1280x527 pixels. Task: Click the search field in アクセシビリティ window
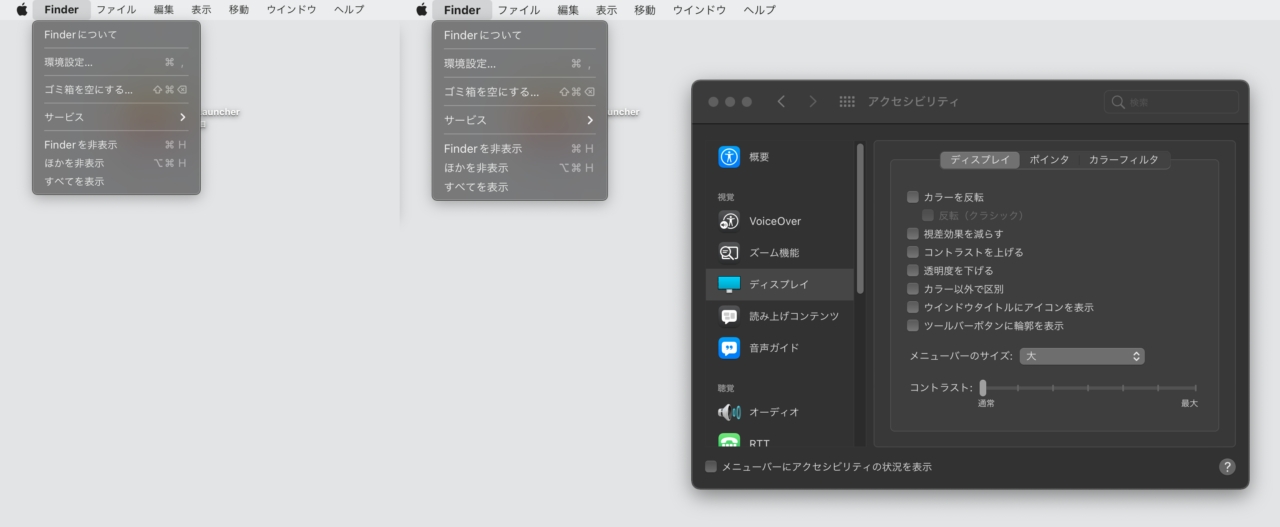click(x=1171, y=102)
